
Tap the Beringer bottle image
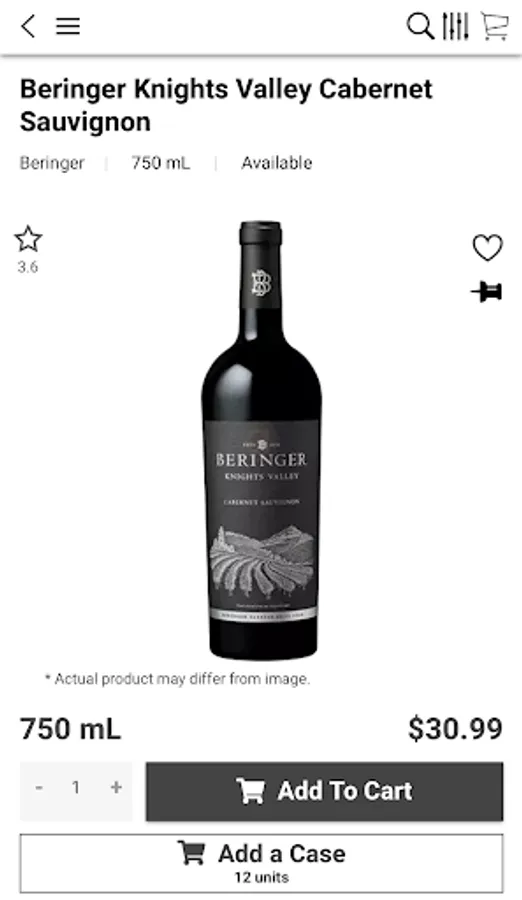261,440
